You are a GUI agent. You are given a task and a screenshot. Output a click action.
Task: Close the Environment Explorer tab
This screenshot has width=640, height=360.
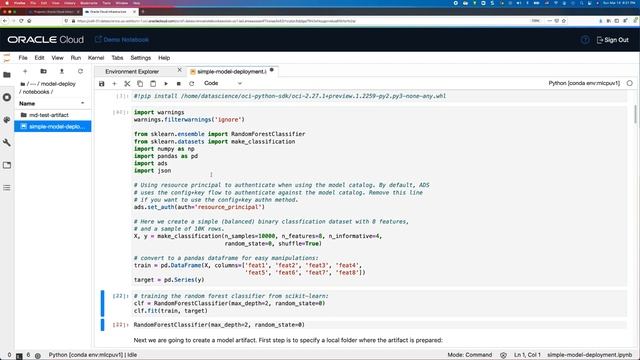pos(179,71)
